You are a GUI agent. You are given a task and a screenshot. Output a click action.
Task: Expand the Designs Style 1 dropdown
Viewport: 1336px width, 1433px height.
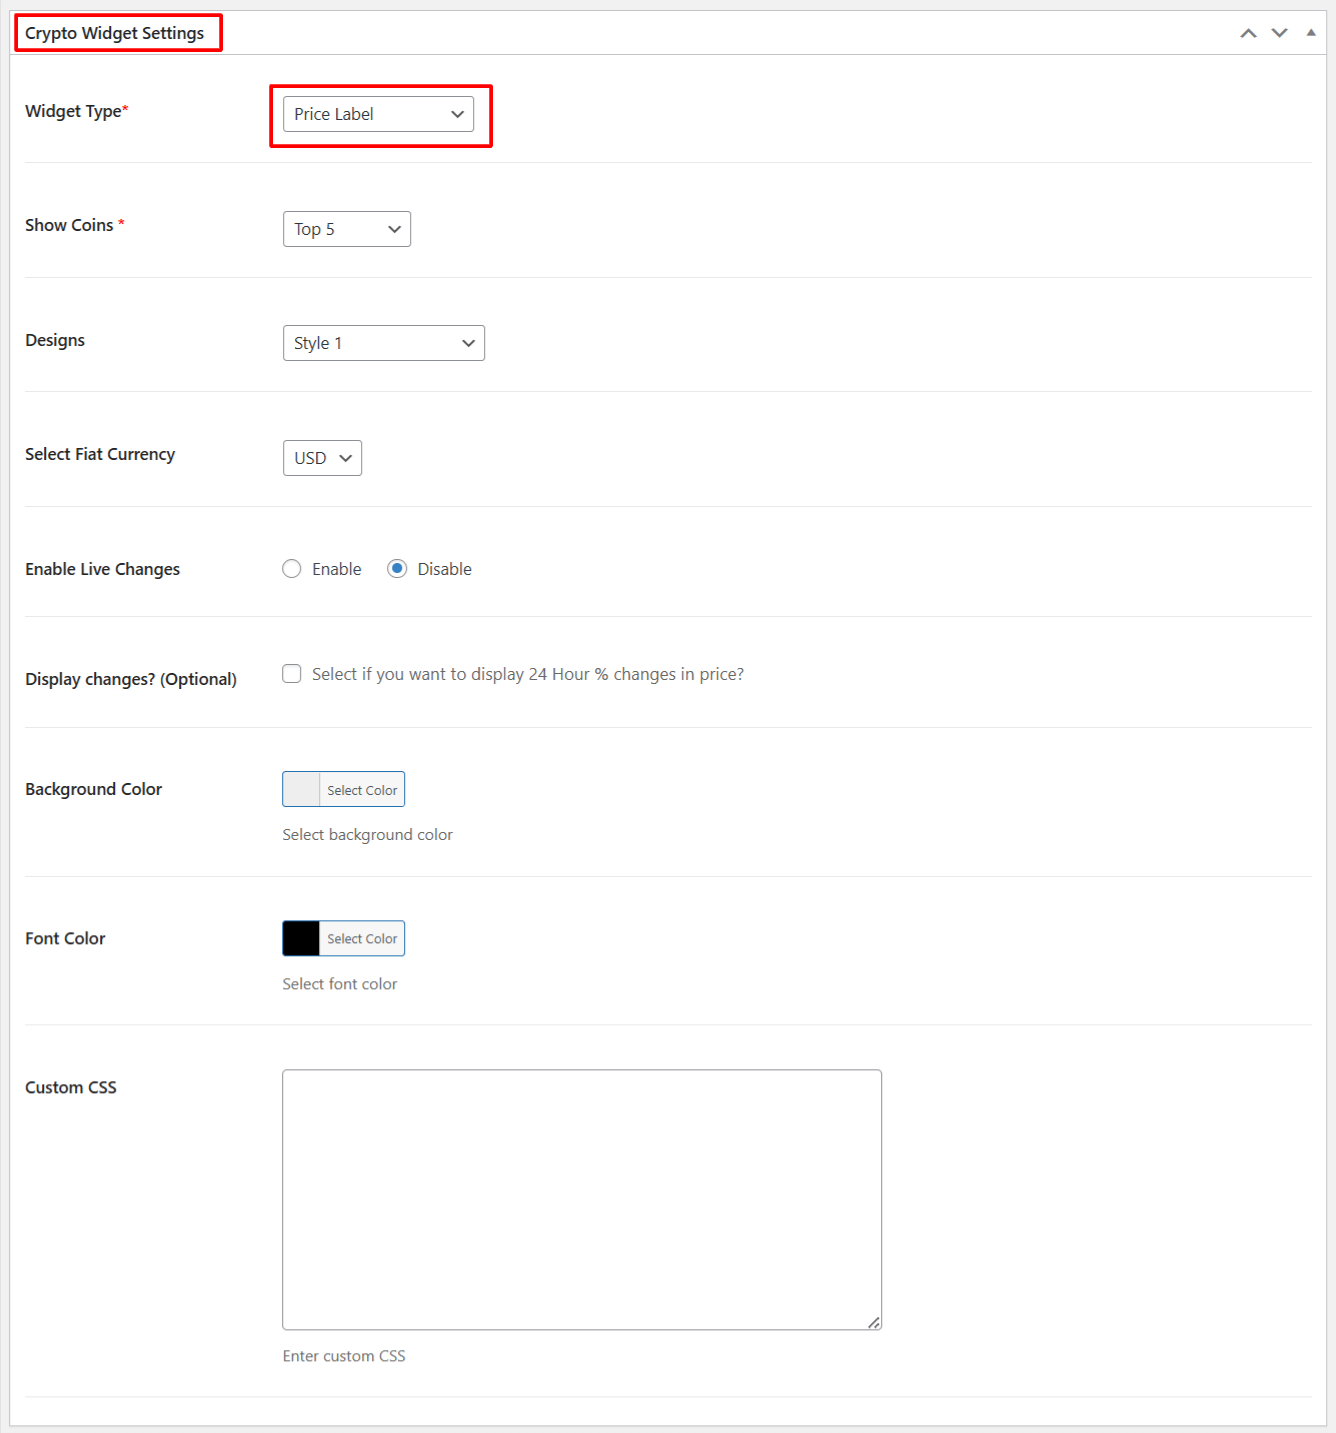(383, 343)
